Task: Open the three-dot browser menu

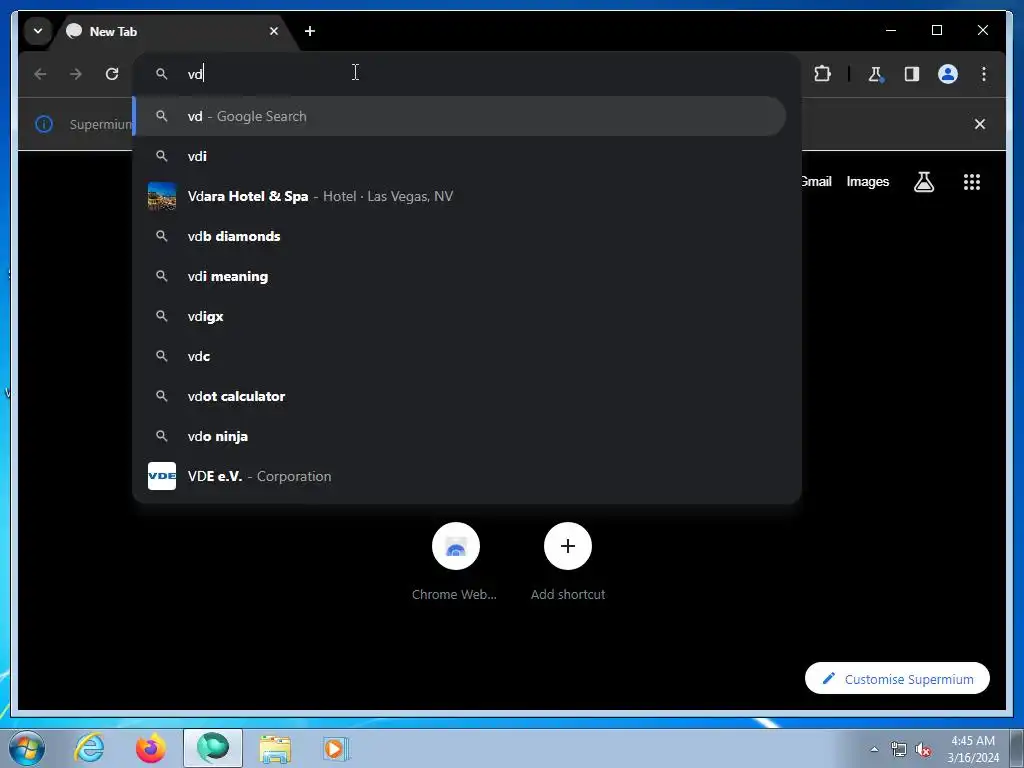Action: (984, 74)
